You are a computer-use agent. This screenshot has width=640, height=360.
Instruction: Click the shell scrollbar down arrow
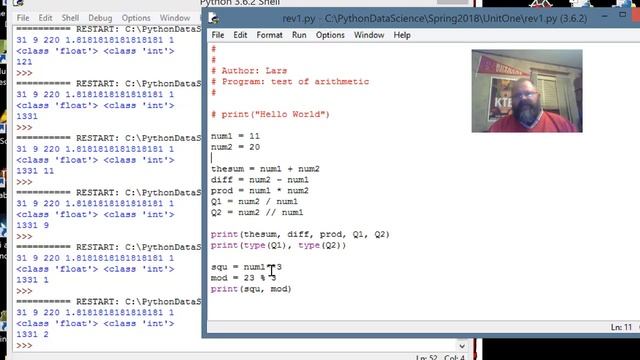[462, 346]
